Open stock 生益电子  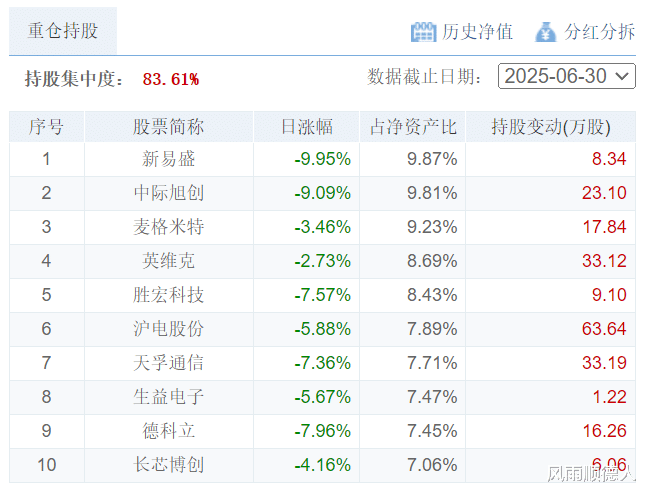pyautogui.click(x=169, y=397)
